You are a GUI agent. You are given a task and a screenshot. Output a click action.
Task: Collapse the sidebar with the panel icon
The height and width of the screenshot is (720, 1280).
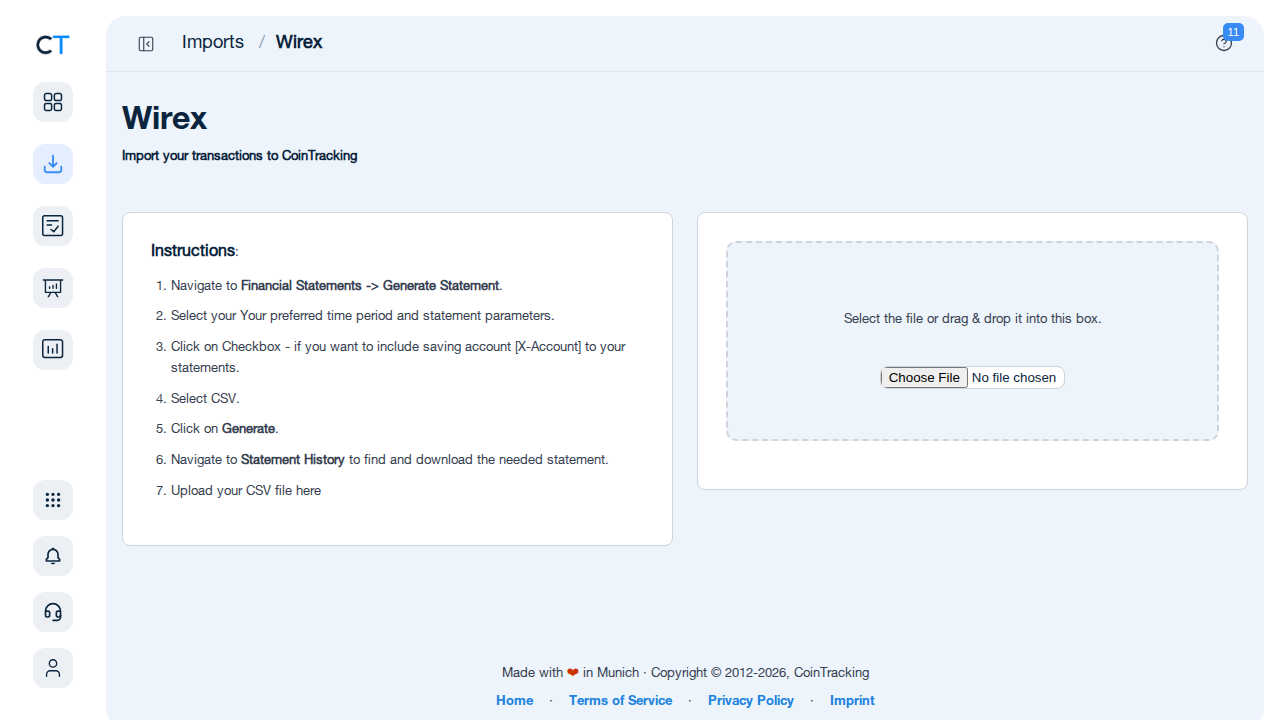146,43
